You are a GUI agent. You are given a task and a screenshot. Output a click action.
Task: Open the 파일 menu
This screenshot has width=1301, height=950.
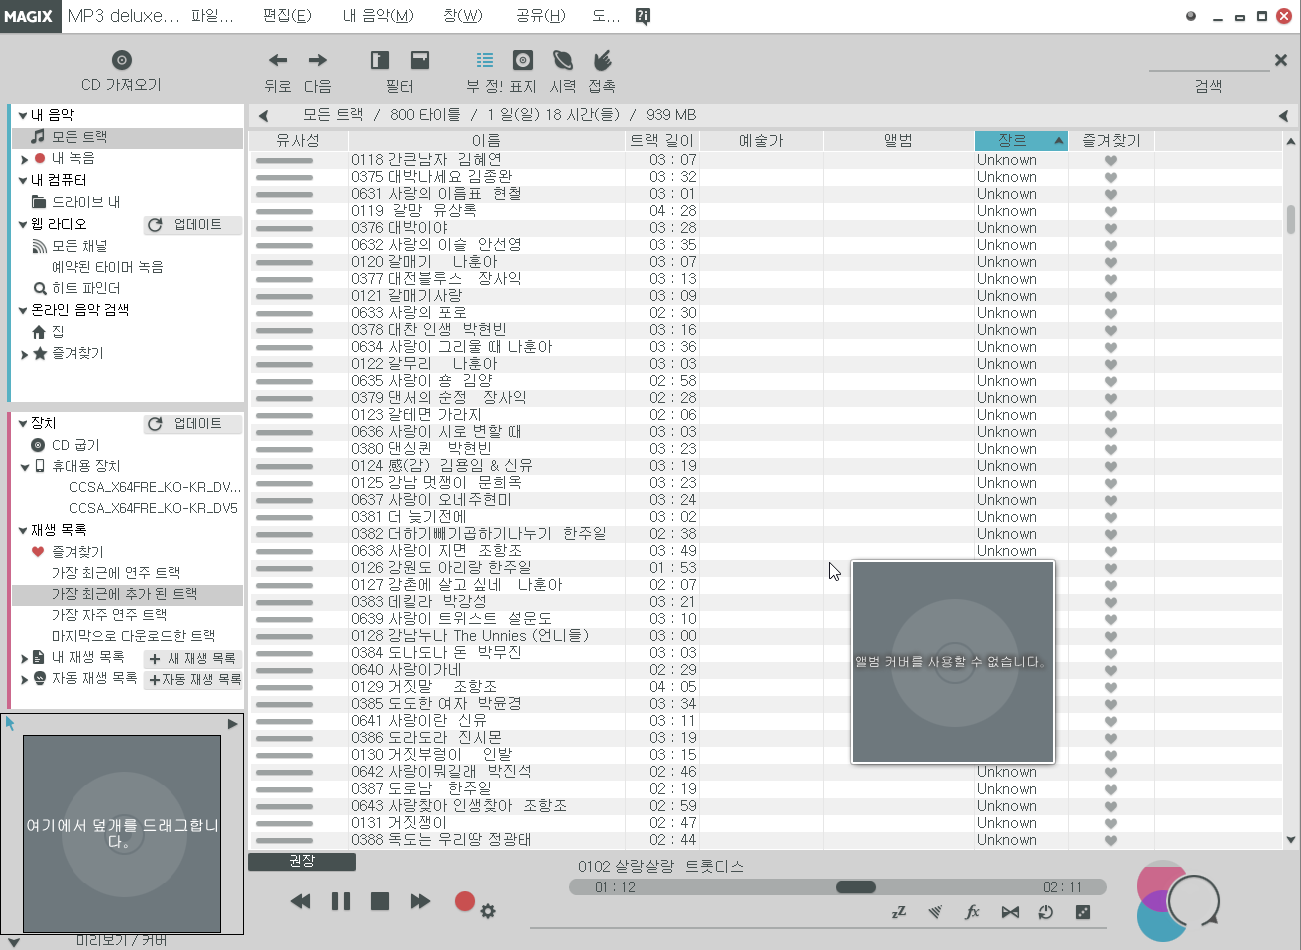coord(212,16)
